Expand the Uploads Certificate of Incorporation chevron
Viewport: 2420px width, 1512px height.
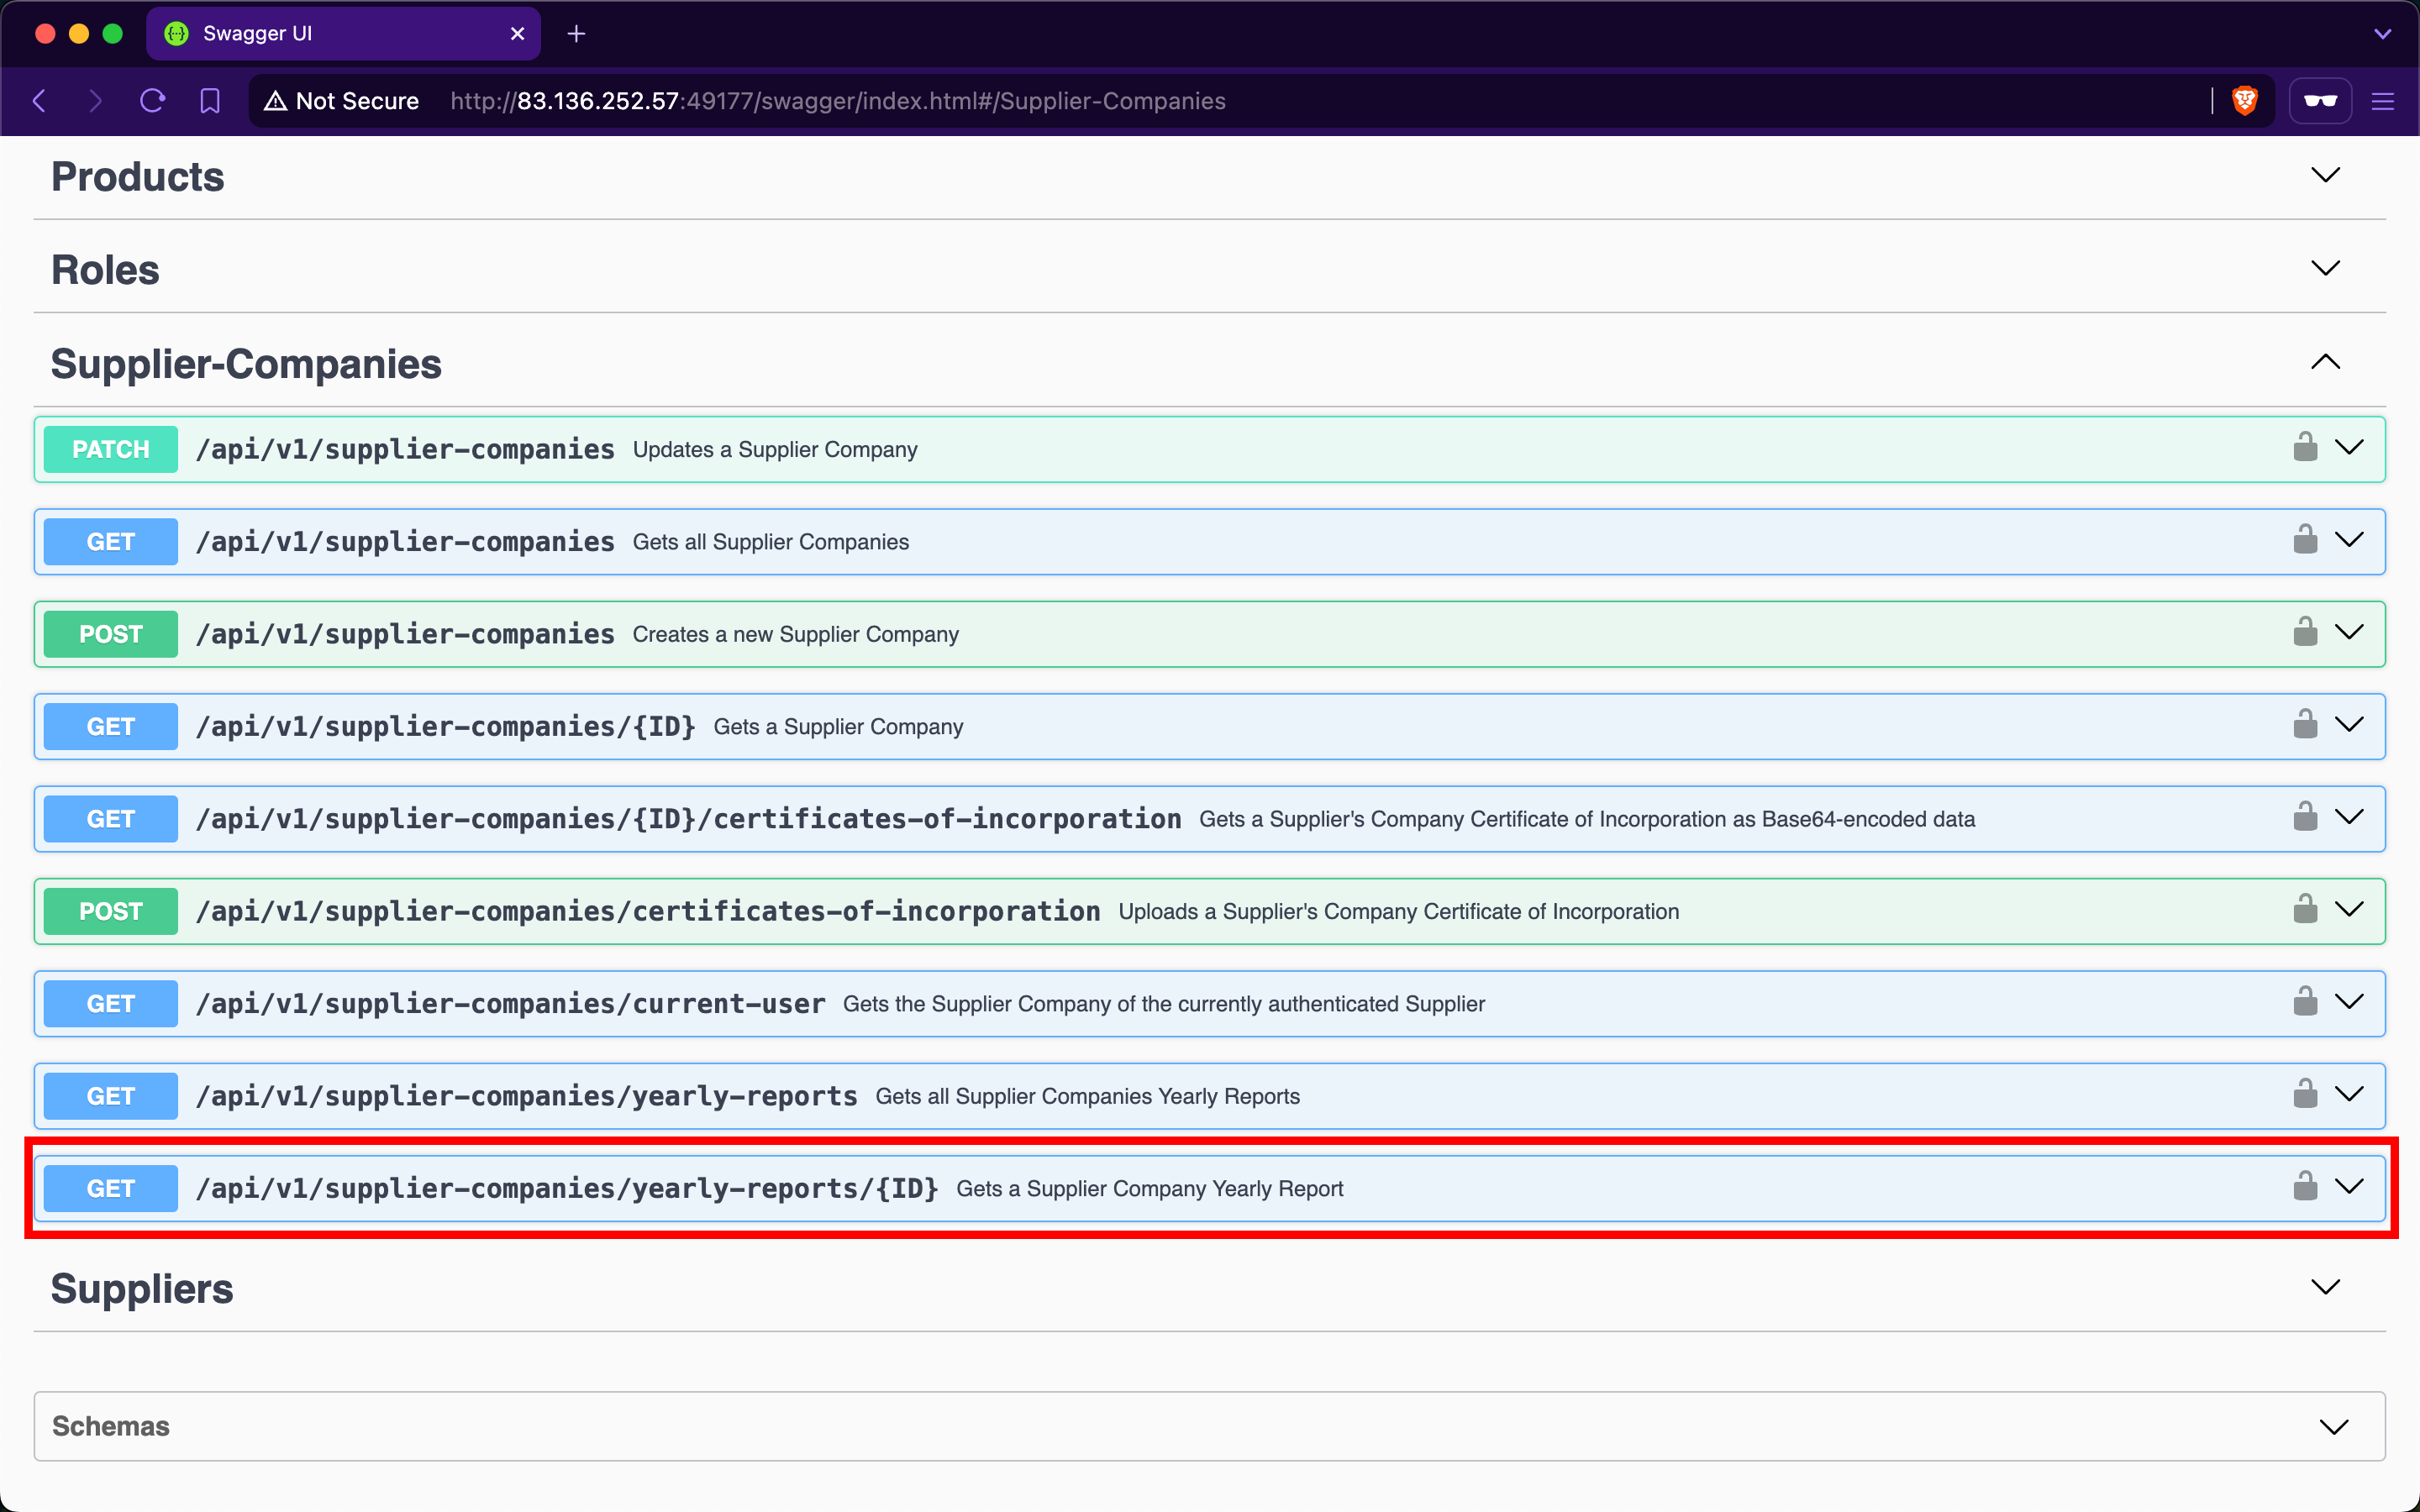tap(2349, 909)
